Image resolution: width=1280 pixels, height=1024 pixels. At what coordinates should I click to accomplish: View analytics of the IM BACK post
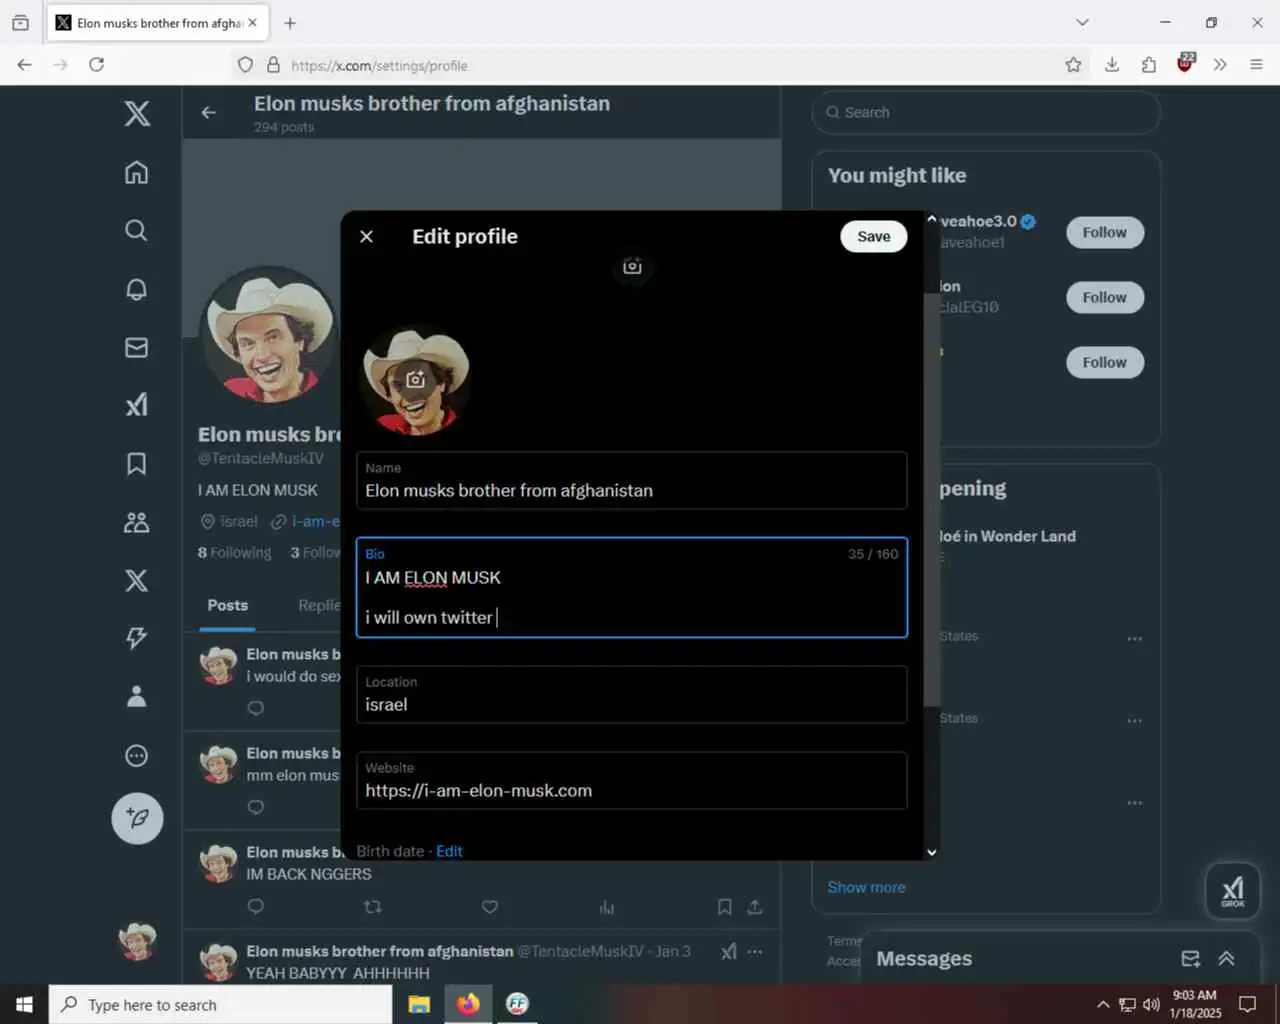(607, 907)
